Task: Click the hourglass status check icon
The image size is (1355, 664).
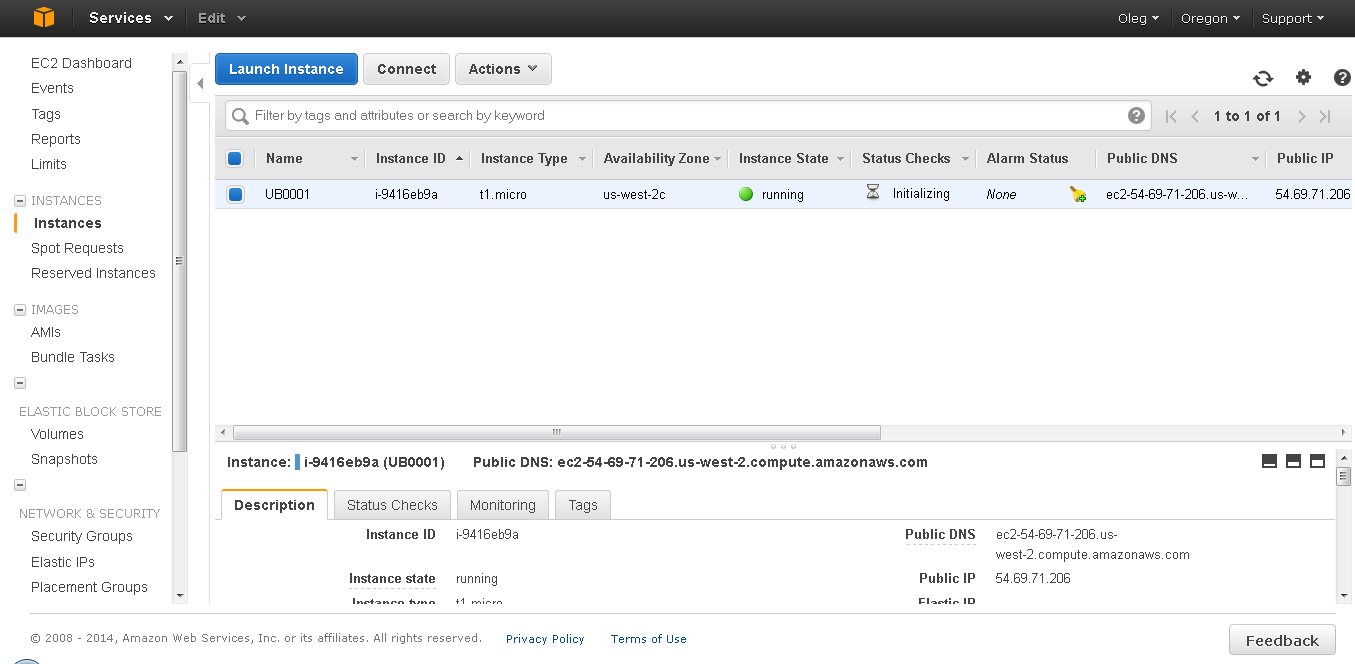Action: (873, 192)
